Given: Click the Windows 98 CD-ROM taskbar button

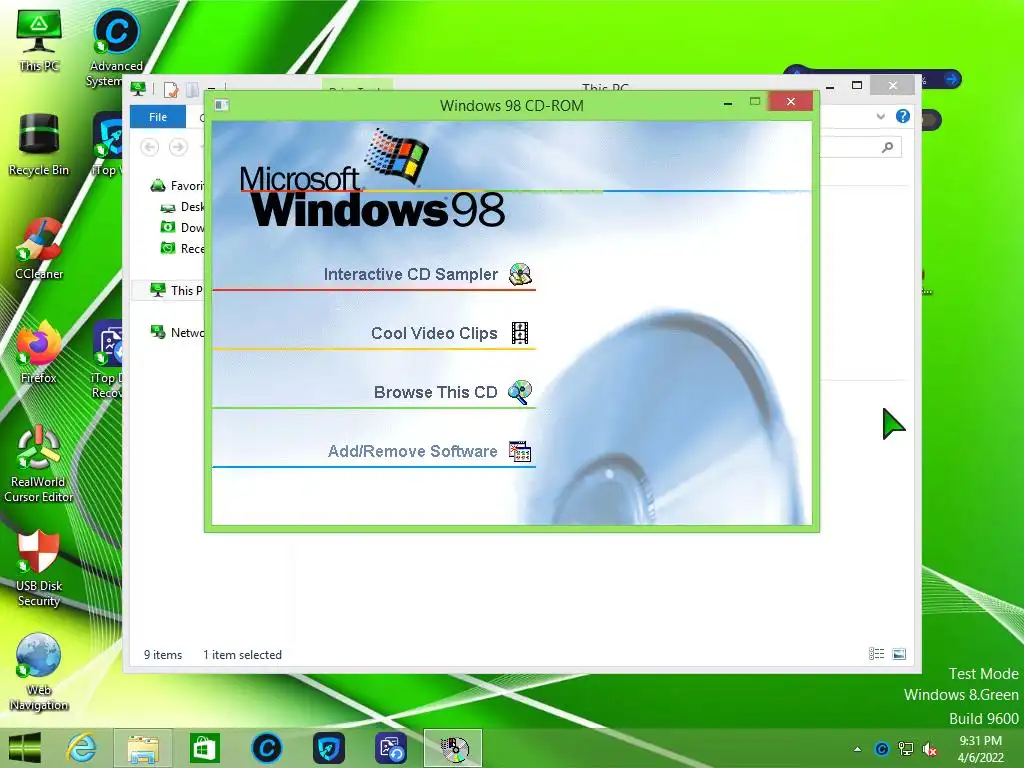Looking at the screenshot, I should [453, 748].
